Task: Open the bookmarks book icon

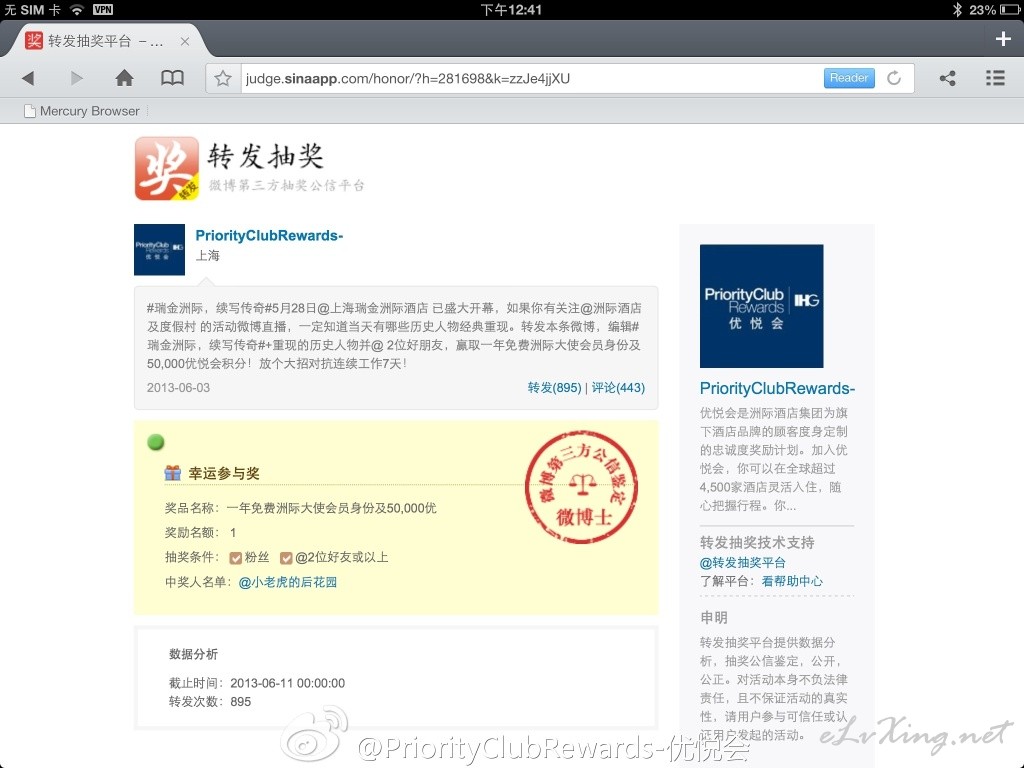Action: point(172,78)
